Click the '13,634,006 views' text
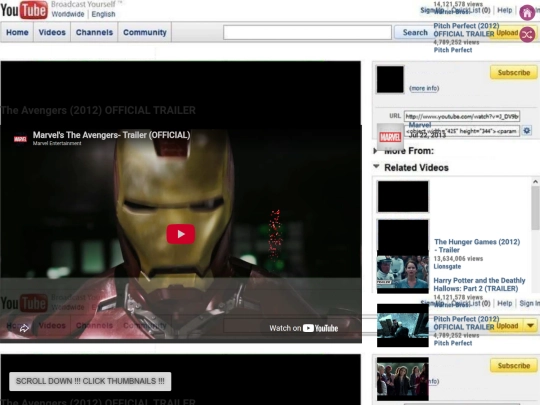 [458, 259]
